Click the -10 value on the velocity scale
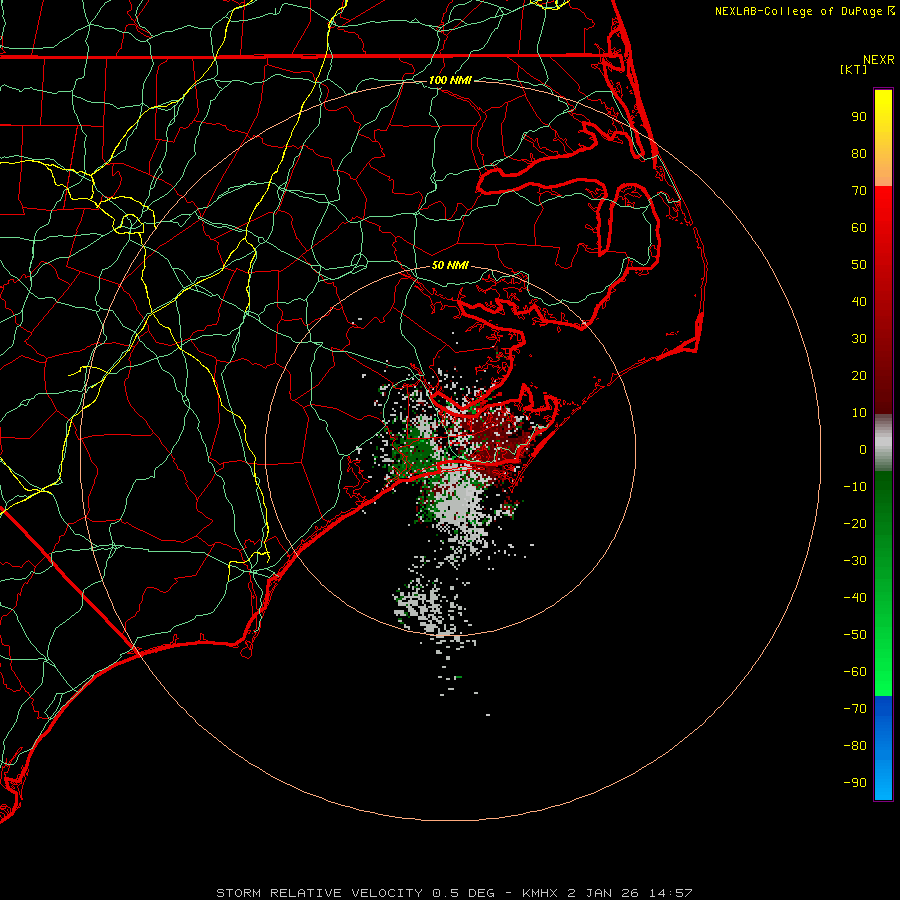Screen dimensions: 900x900 point(855,487)
